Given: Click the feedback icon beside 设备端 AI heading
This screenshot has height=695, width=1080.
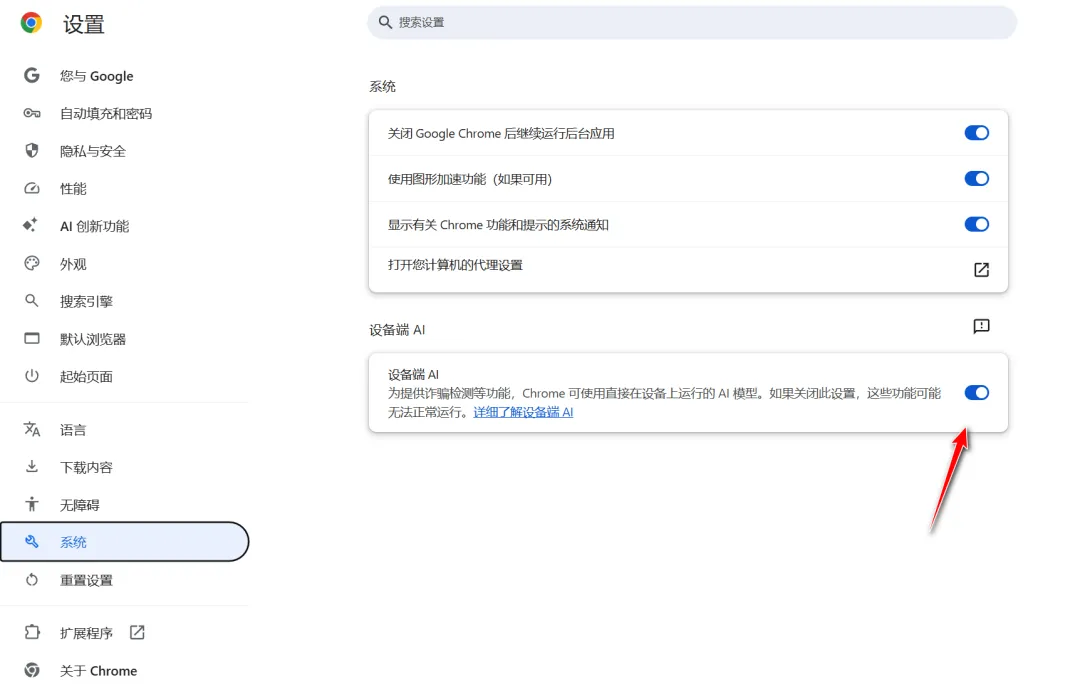Looking at the screenshot, I should (x=982, y=326).
